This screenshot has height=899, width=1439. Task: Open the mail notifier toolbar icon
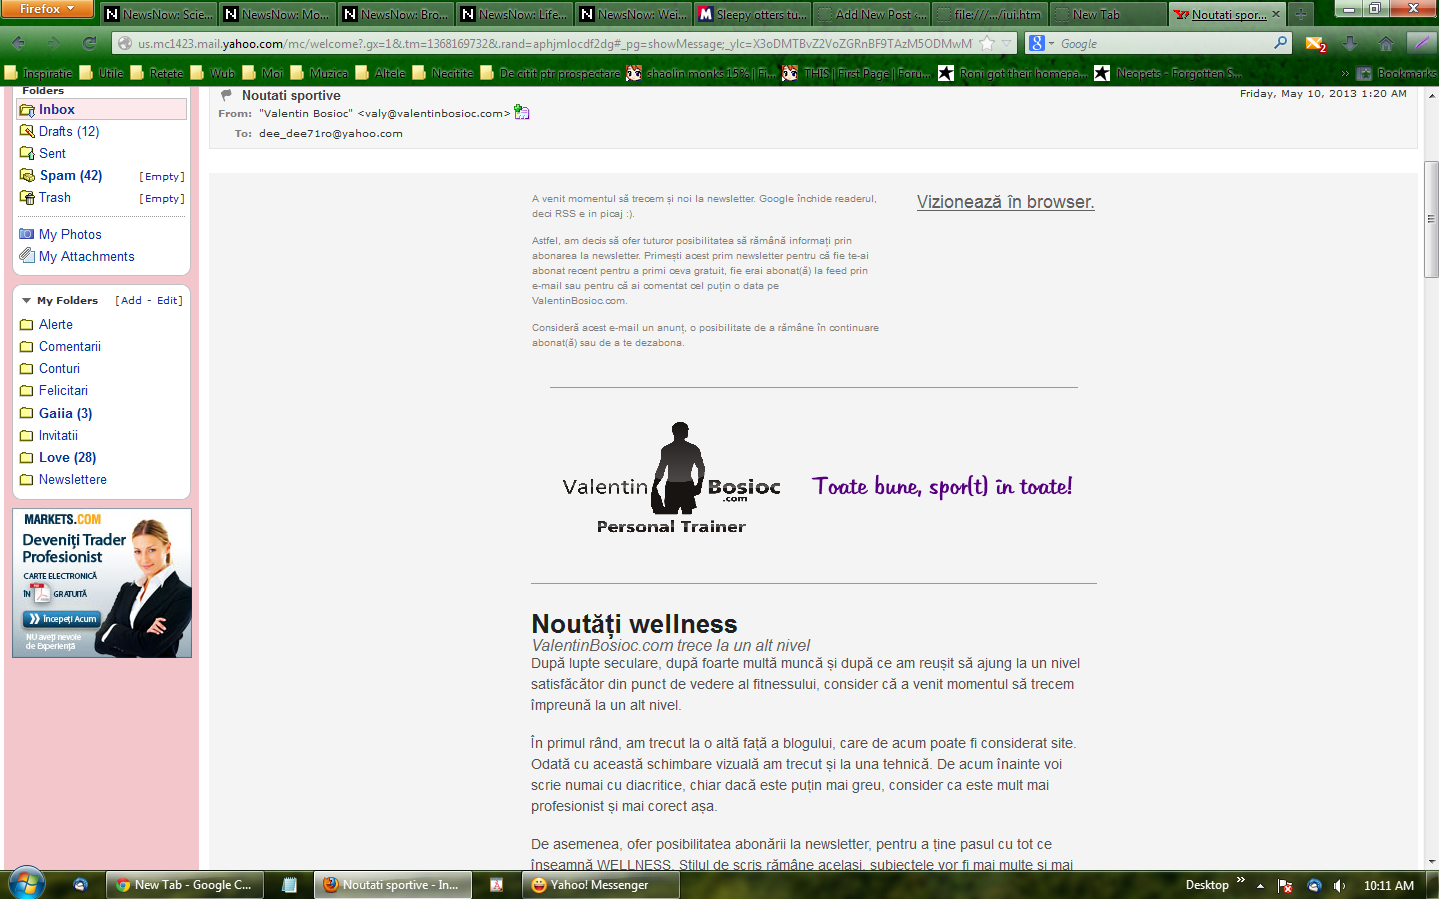pos(1316,43)
